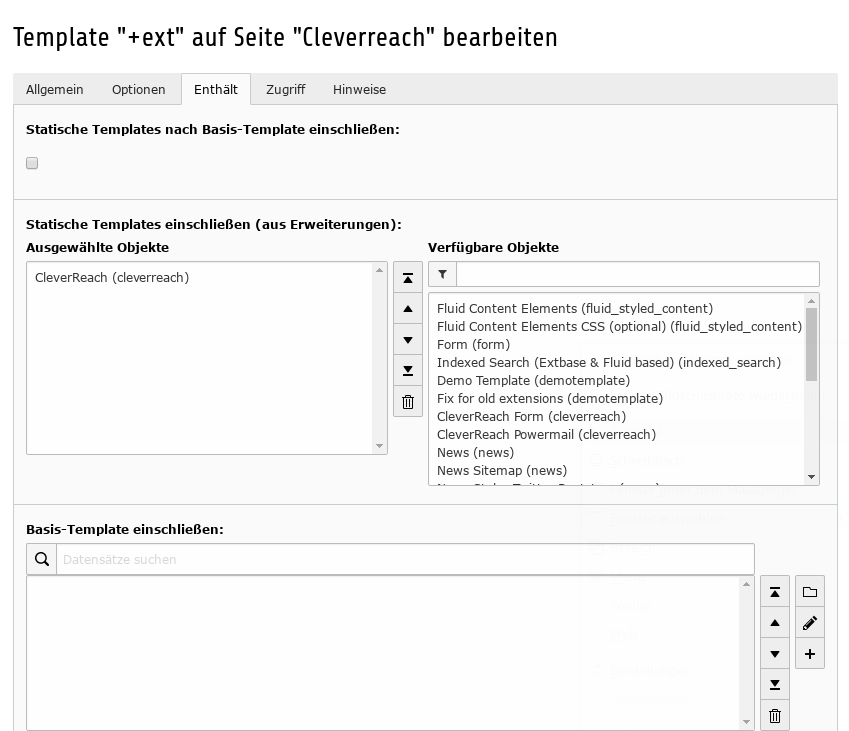The height and width of the screenshot is (731, 849).
Task: Click the magnifier icon beside Datensätze suchen
Action: click(x=42, y=559)
